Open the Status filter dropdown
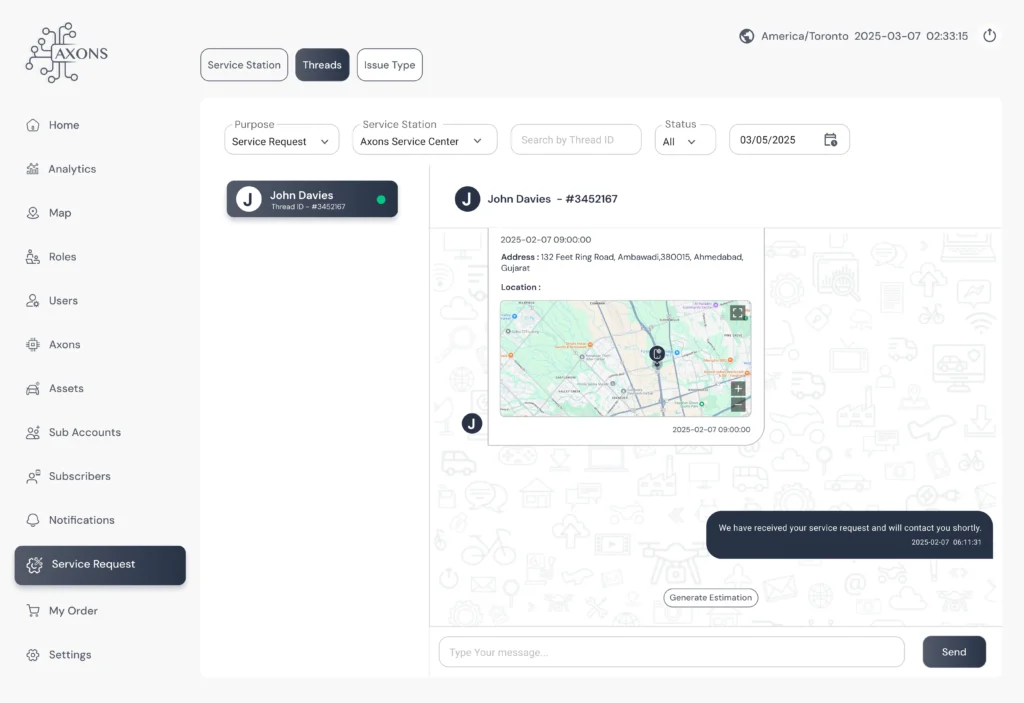 pyautogui.click(x=684, y=141)
